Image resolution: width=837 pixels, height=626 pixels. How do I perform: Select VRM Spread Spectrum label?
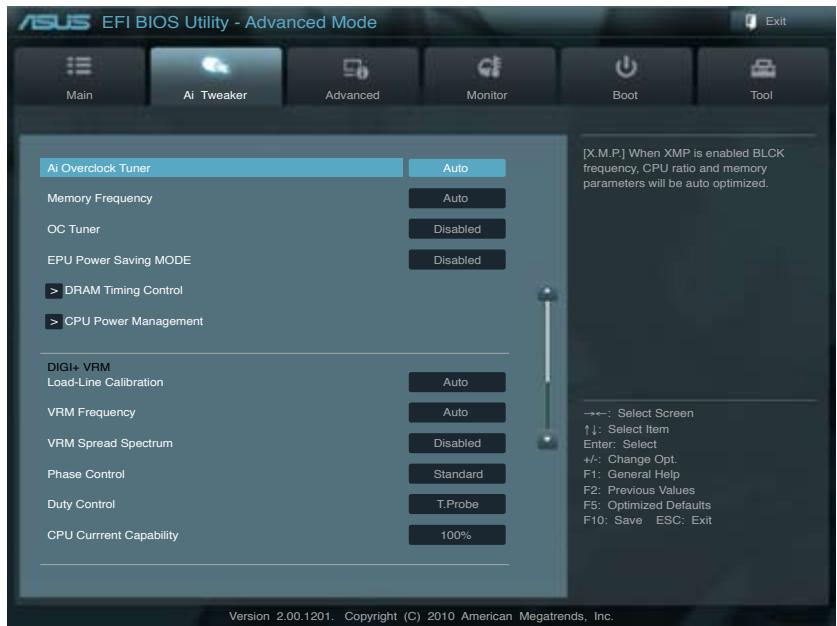coord(110,443)
